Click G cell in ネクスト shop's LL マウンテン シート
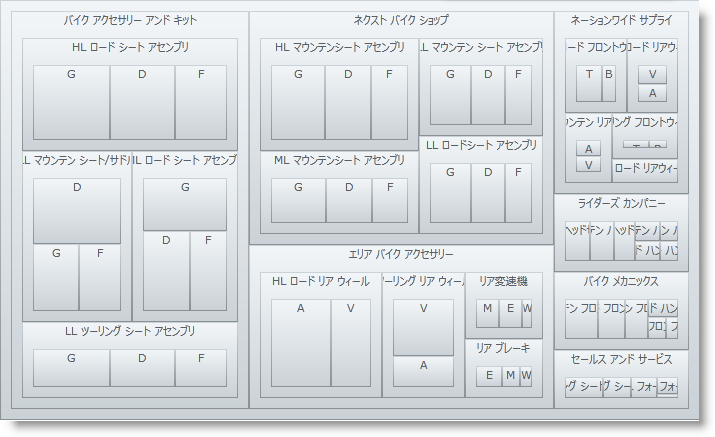The height and width of the screenshot is (437, 715). 450,95
